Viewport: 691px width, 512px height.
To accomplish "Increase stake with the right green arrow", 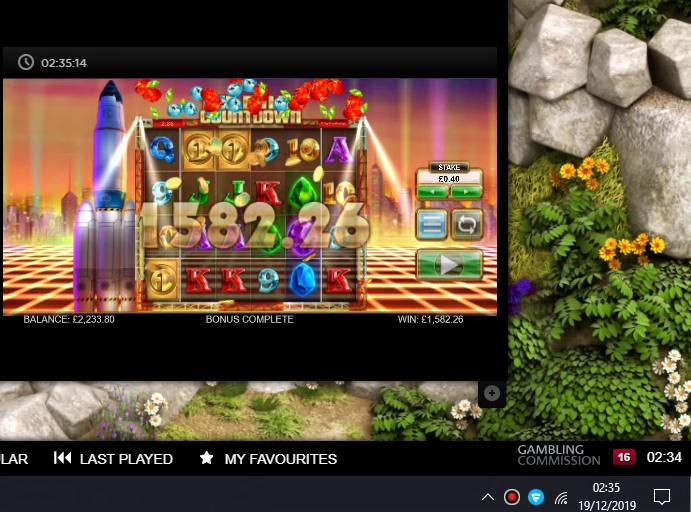I will point(466,192).
